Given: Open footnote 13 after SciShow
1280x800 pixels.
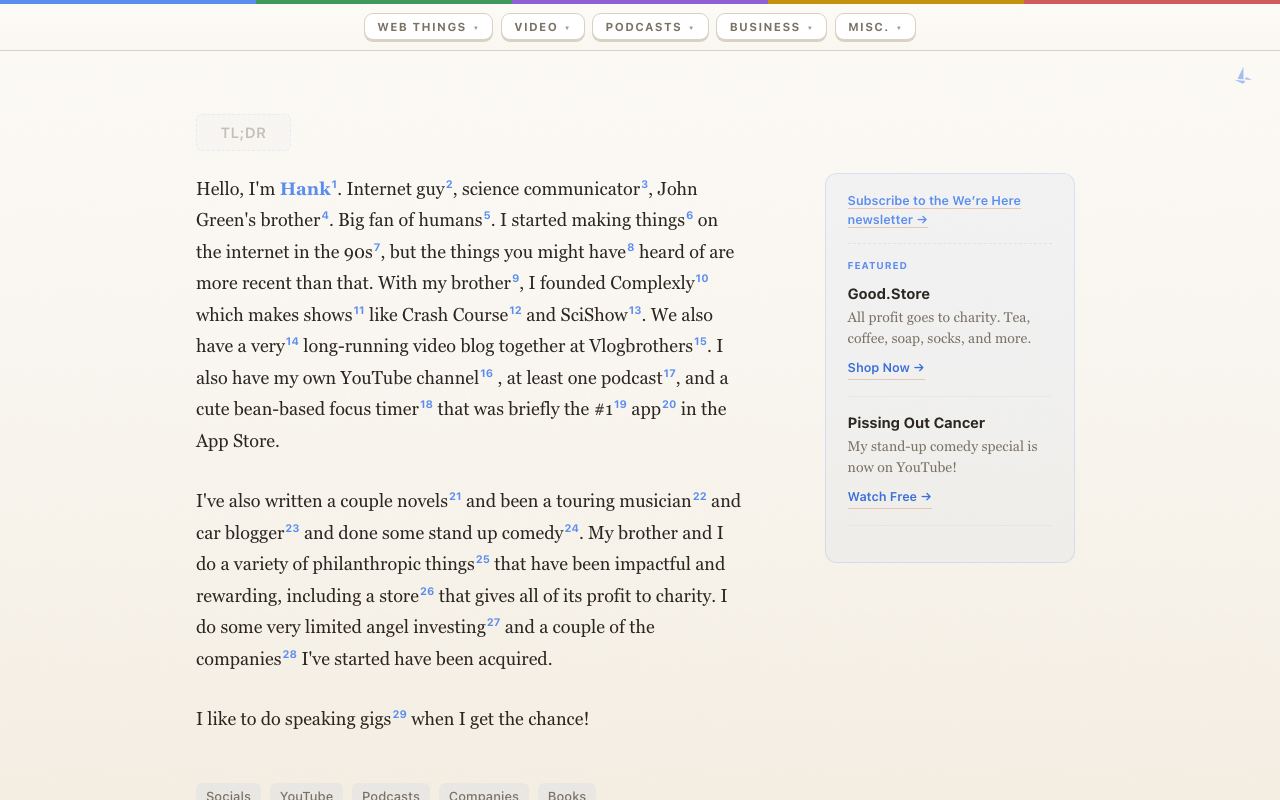Looking at the screenshot, I should (635, 310).
